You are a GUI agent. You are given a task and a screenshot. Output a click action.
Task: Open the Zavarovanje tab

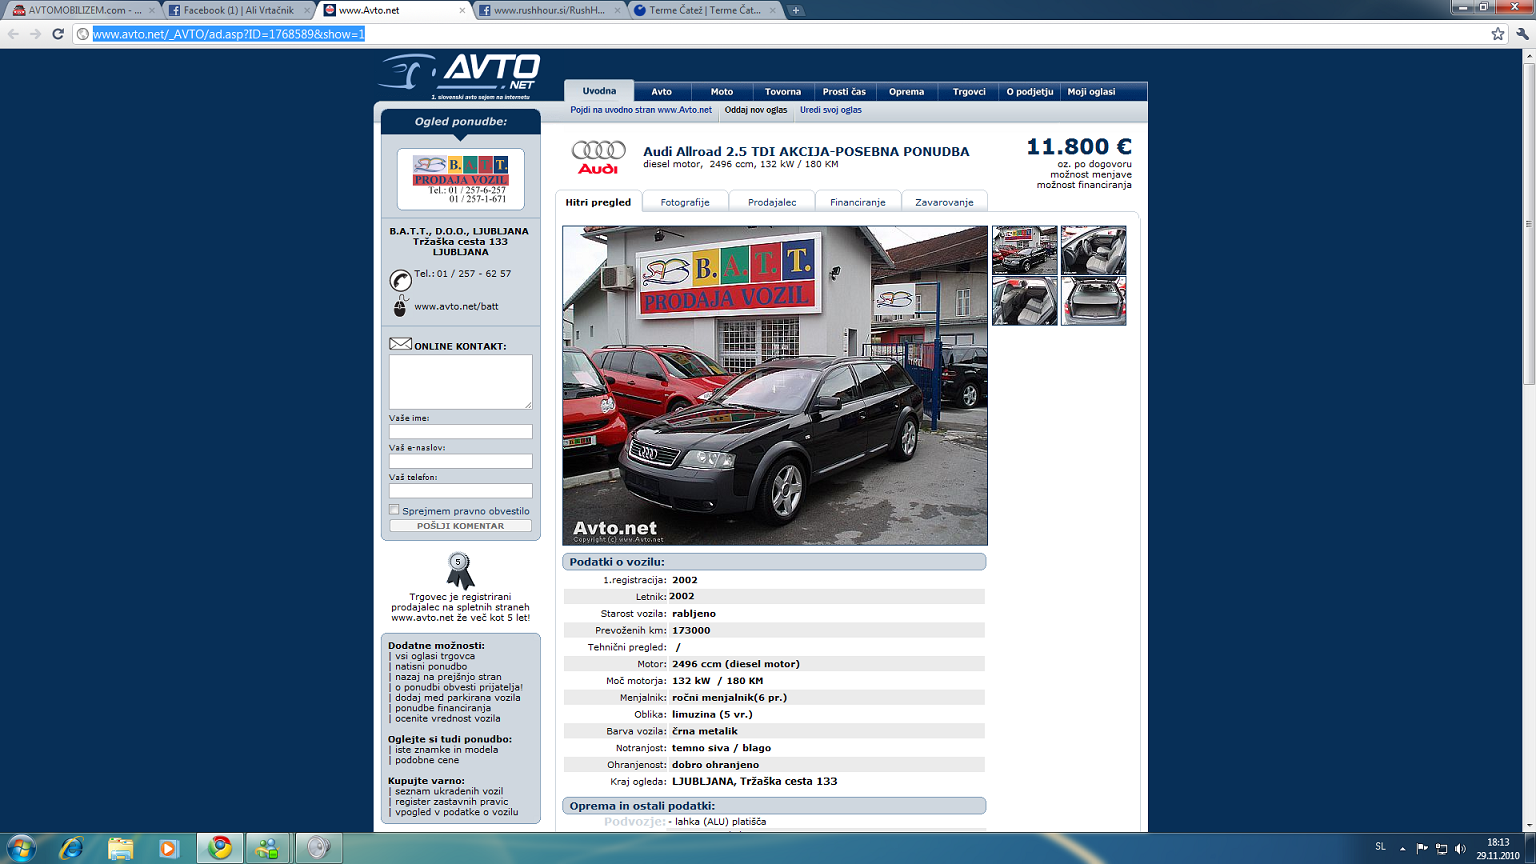(x=944, y=202)
